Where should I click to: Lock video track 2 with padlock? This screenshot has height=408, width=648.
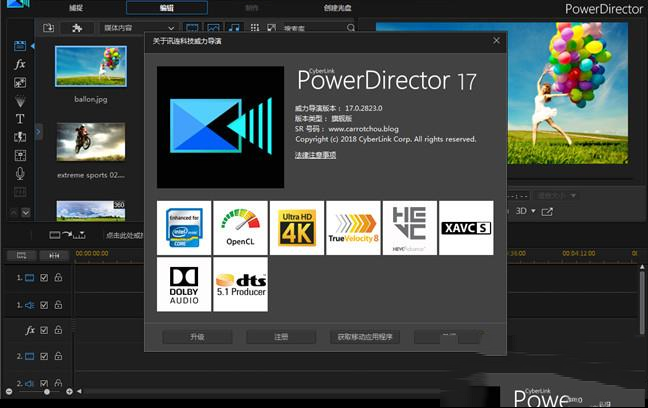point(58,356)
